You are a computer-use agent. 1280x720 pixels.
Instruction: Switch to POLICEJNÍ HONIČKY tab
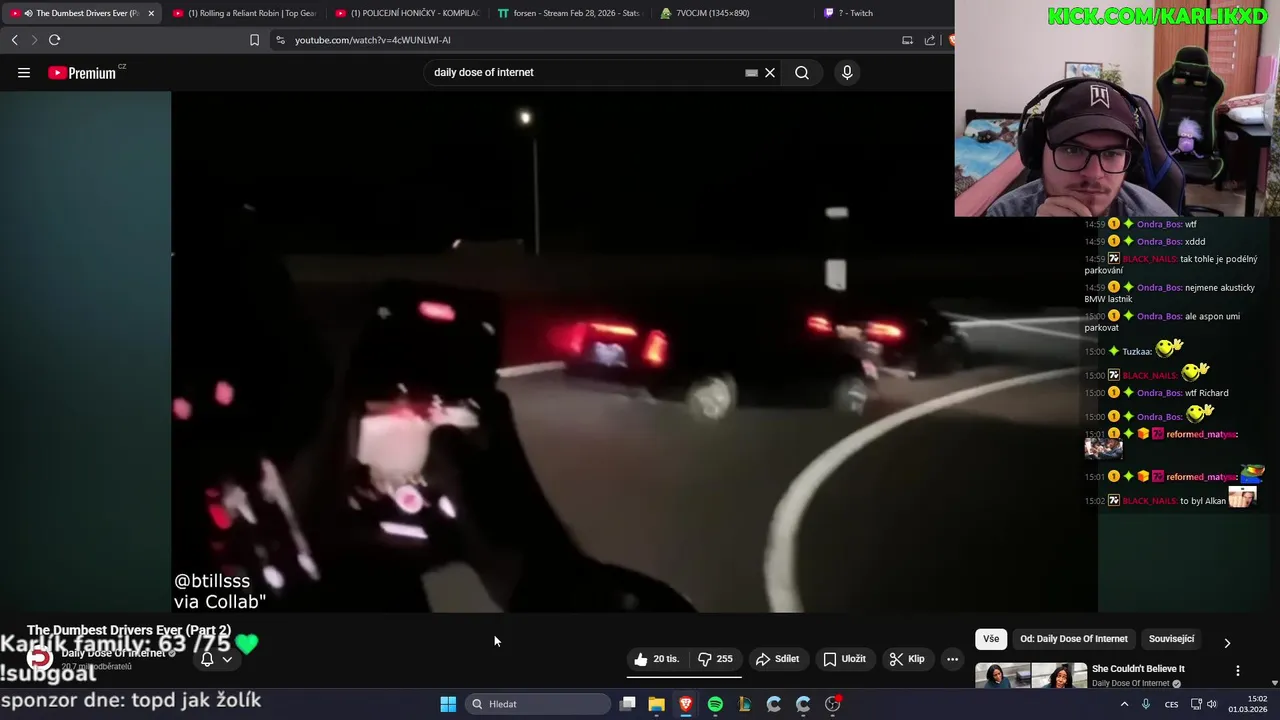coord(406,13)
